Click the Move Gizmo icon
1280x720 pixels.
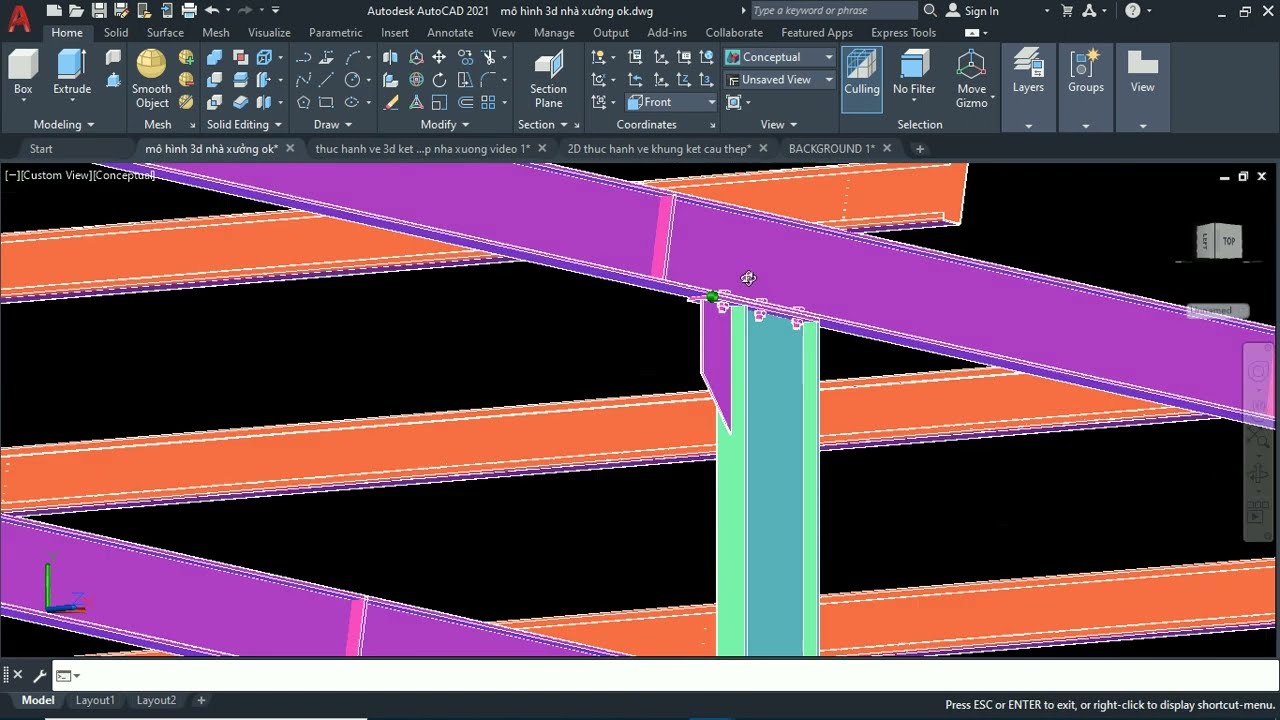point(971,79)
